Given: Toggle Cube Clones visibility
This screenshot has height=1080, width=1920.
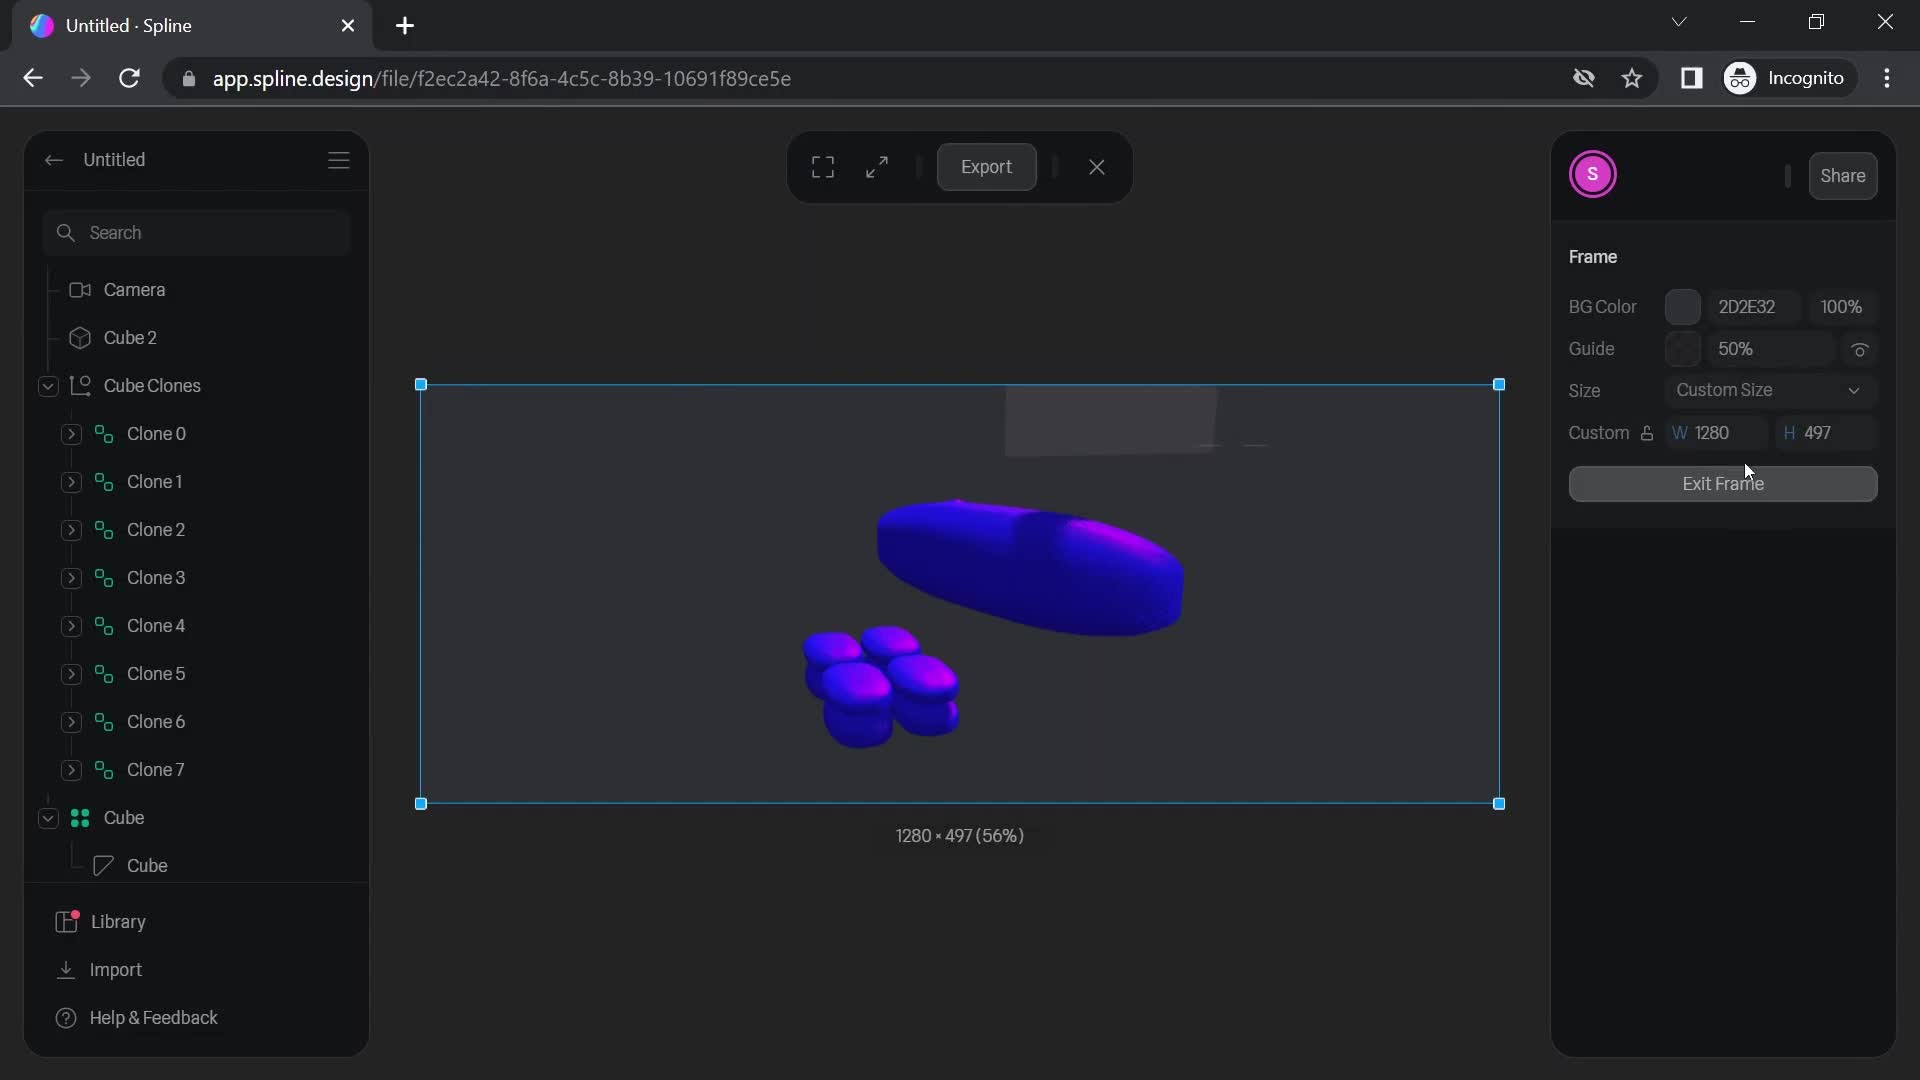Looking at the screenshot, I should pyautogui.click(x=334, y=385).
